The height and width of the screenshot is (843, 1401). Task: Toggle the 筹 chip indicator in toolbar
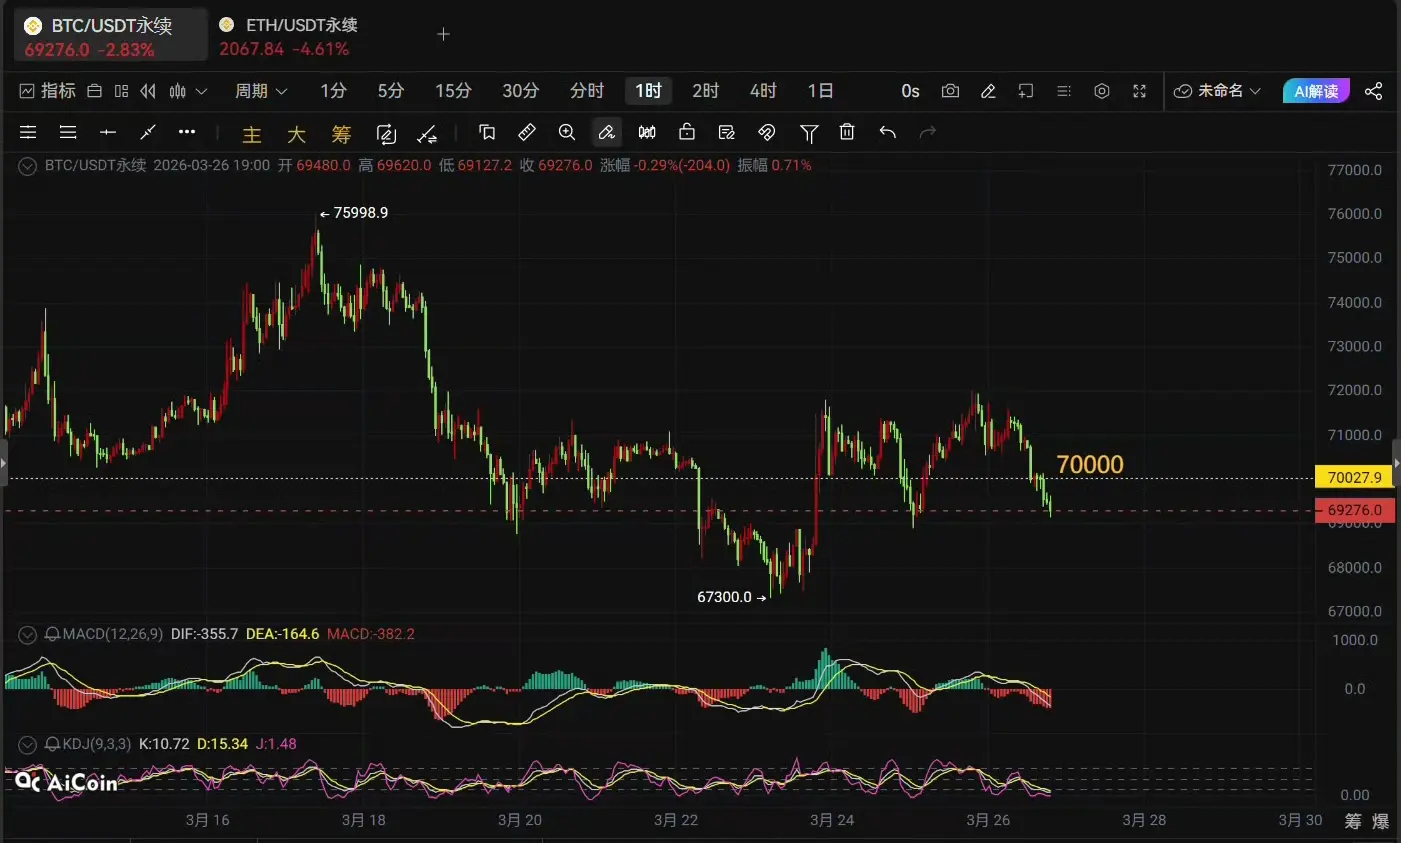341,134
